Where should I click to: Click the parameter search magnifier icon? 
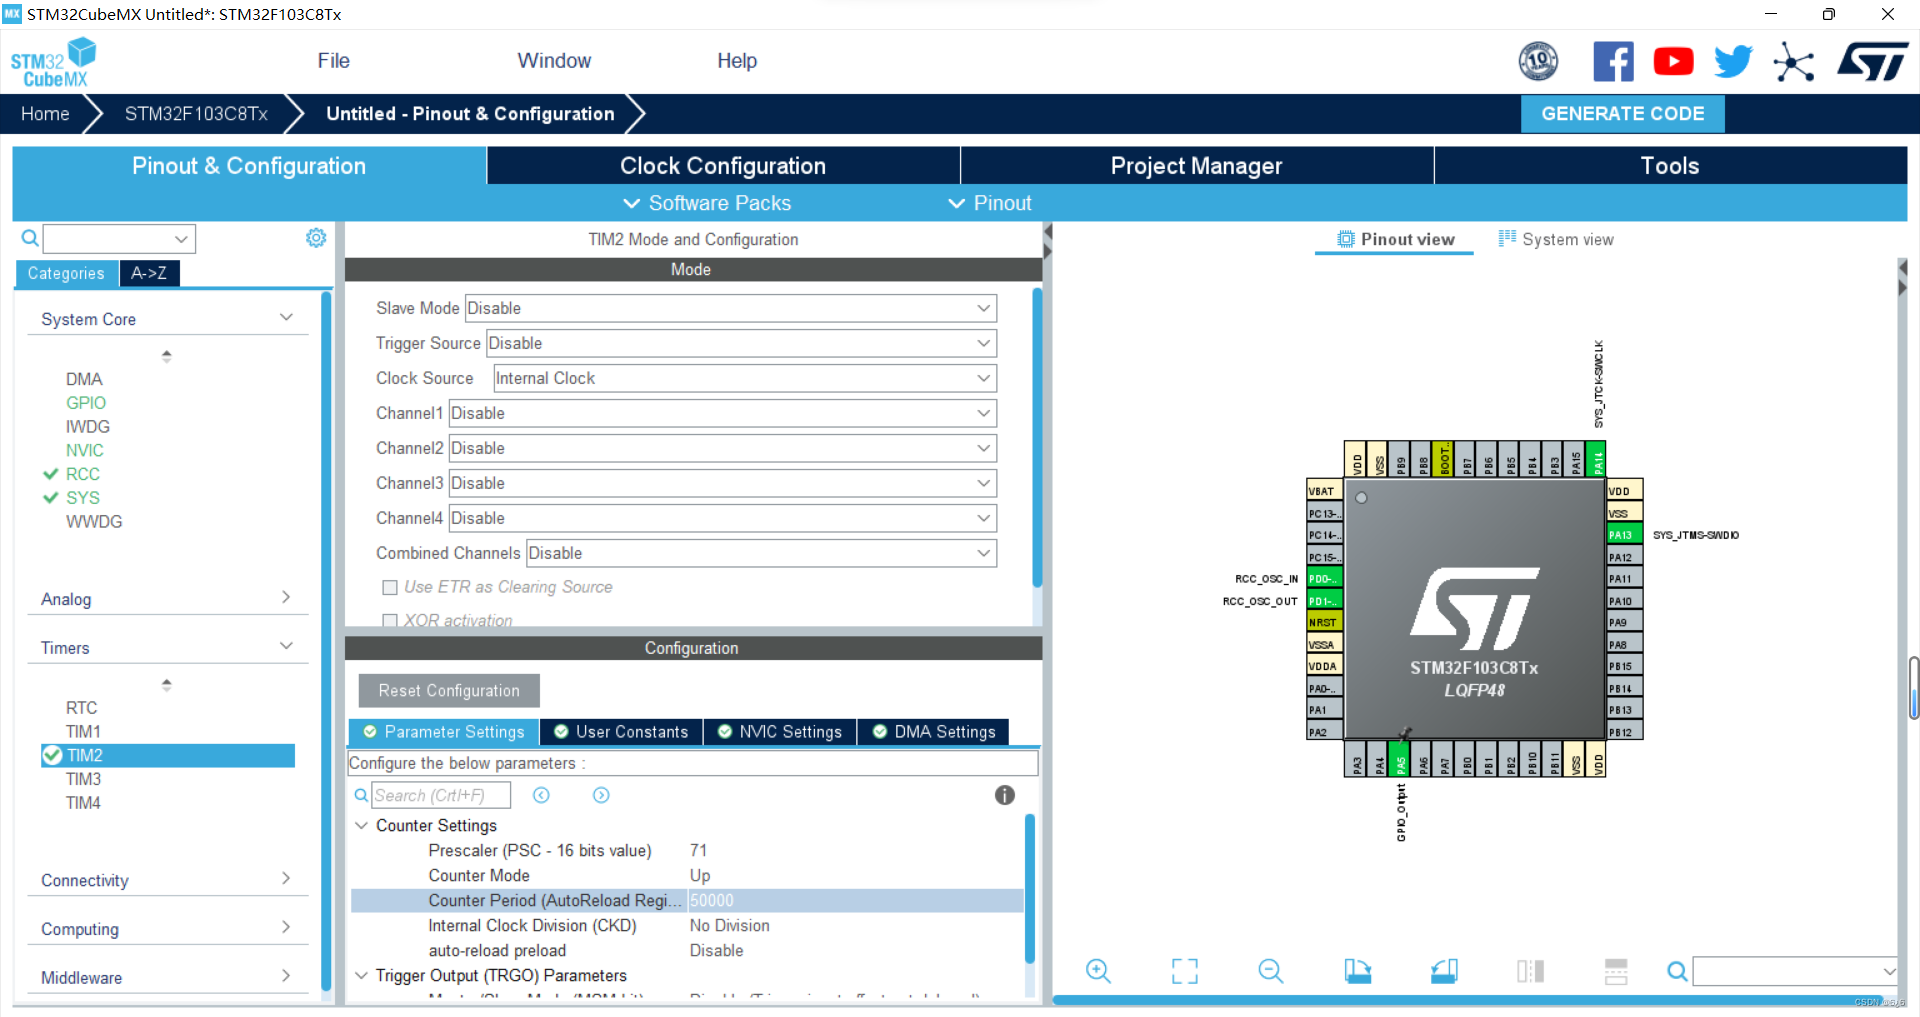[x=361, y=795]
